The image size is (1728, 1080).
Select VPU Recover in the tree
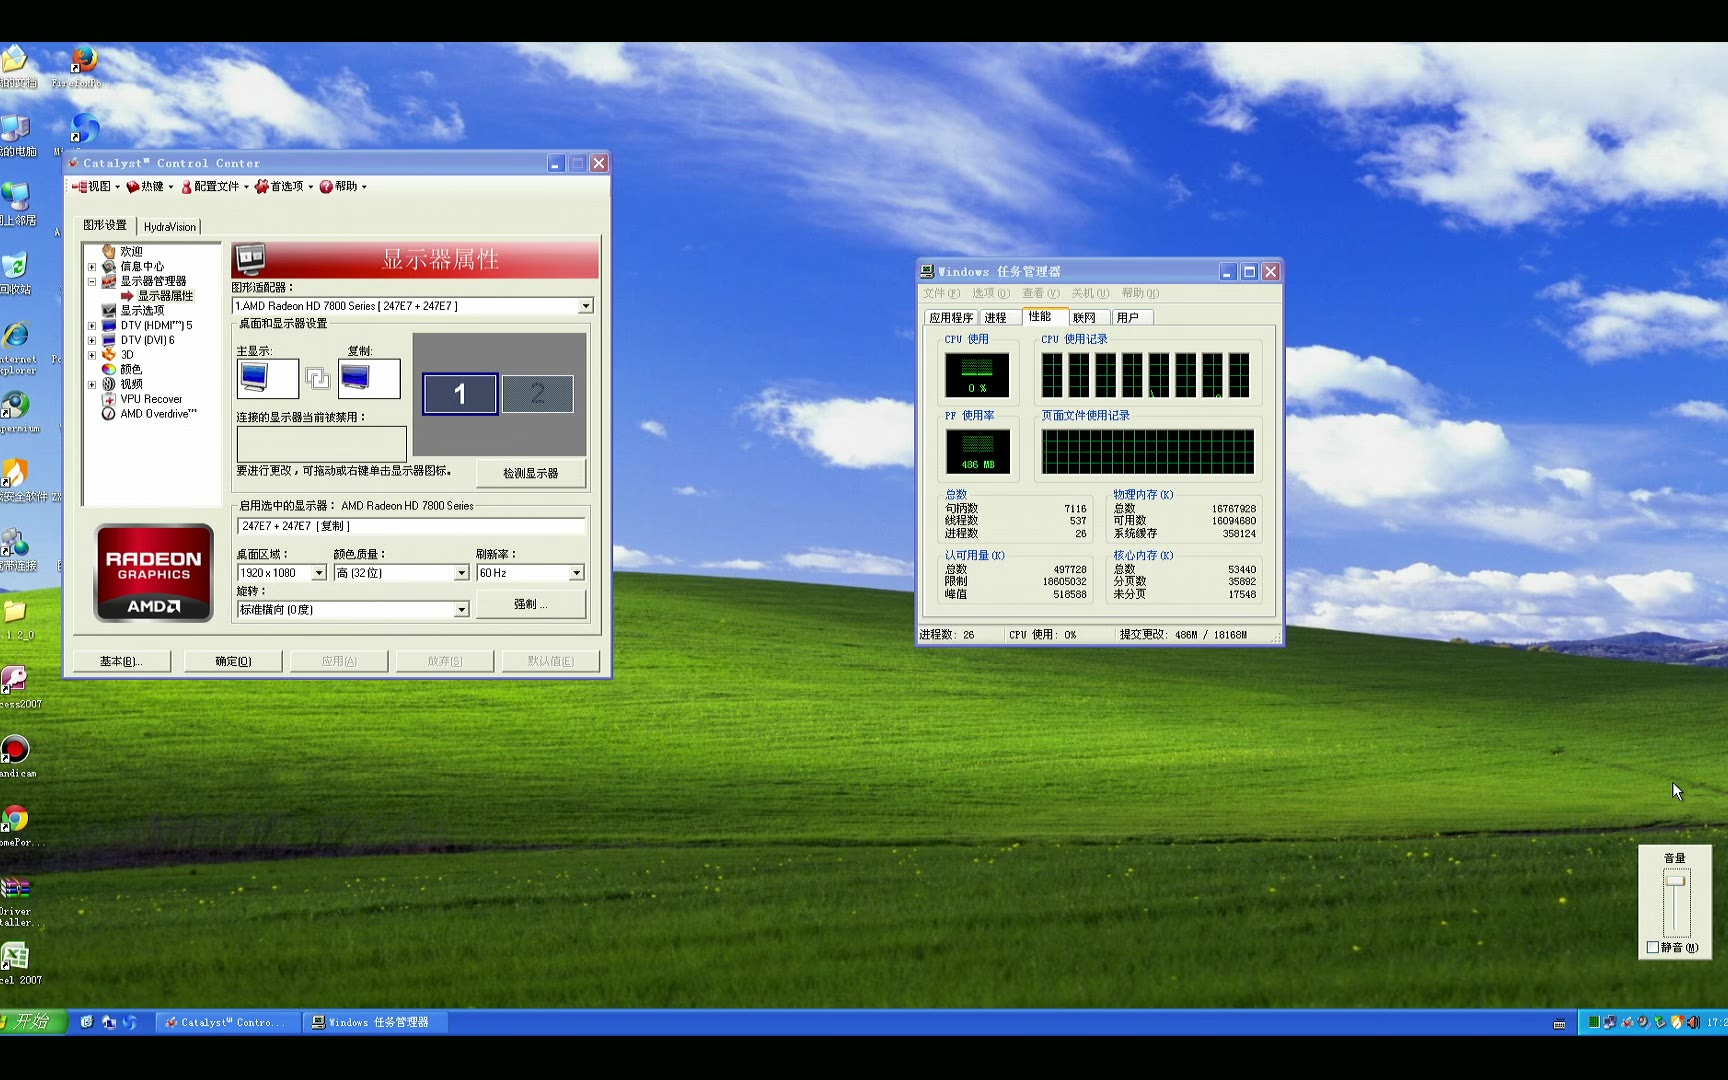(151, 399)
